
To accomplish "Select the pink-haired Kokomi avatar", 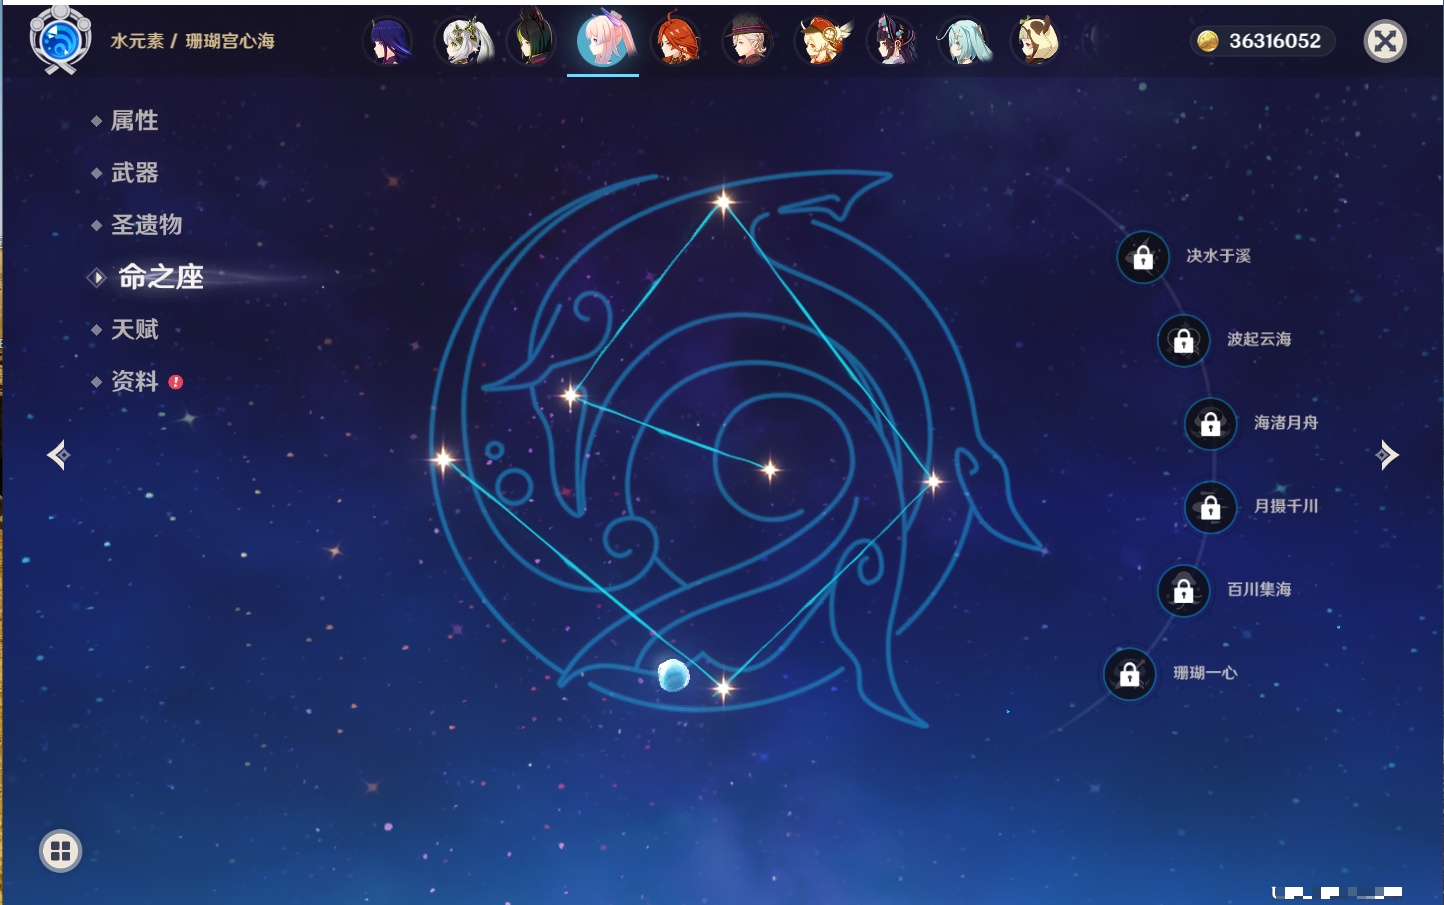I will coord(604,40).
